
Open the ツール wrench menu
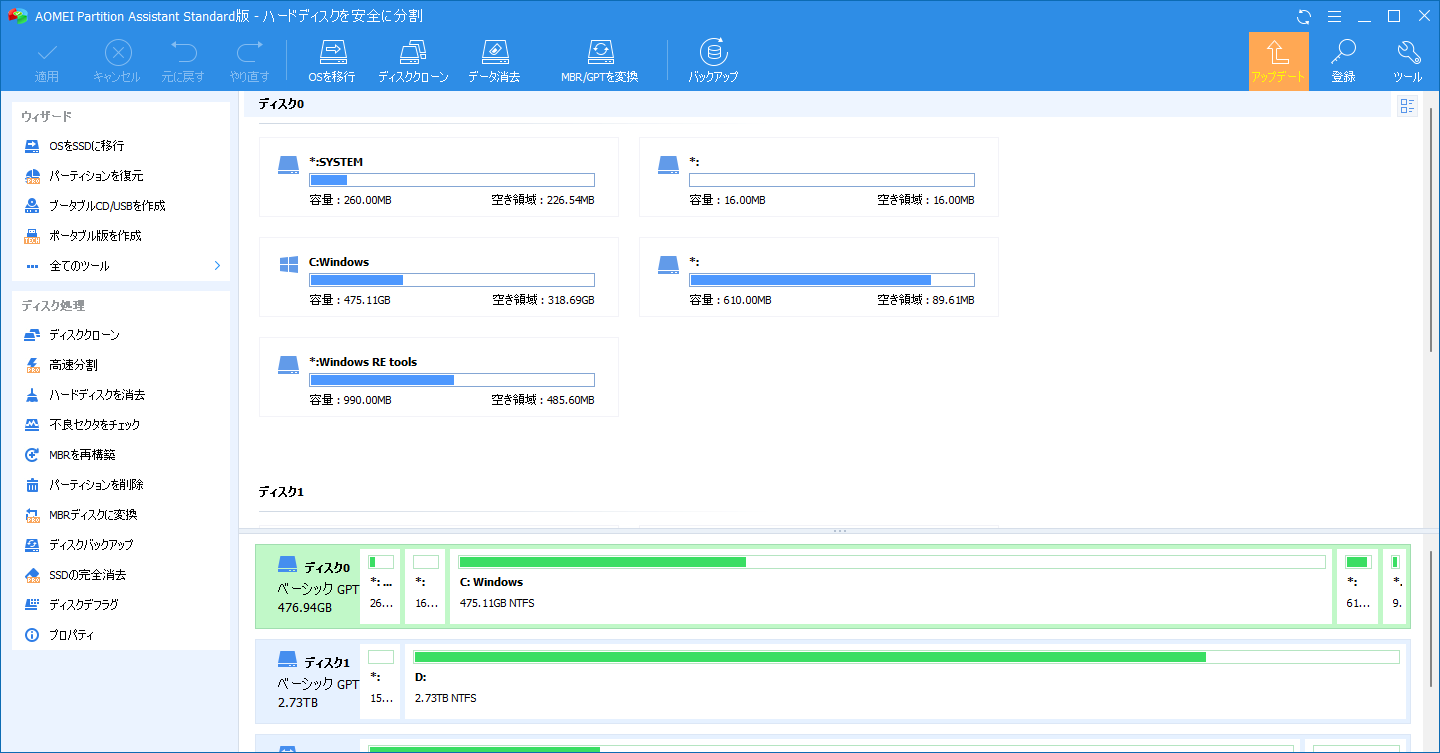pos(1407,62)
